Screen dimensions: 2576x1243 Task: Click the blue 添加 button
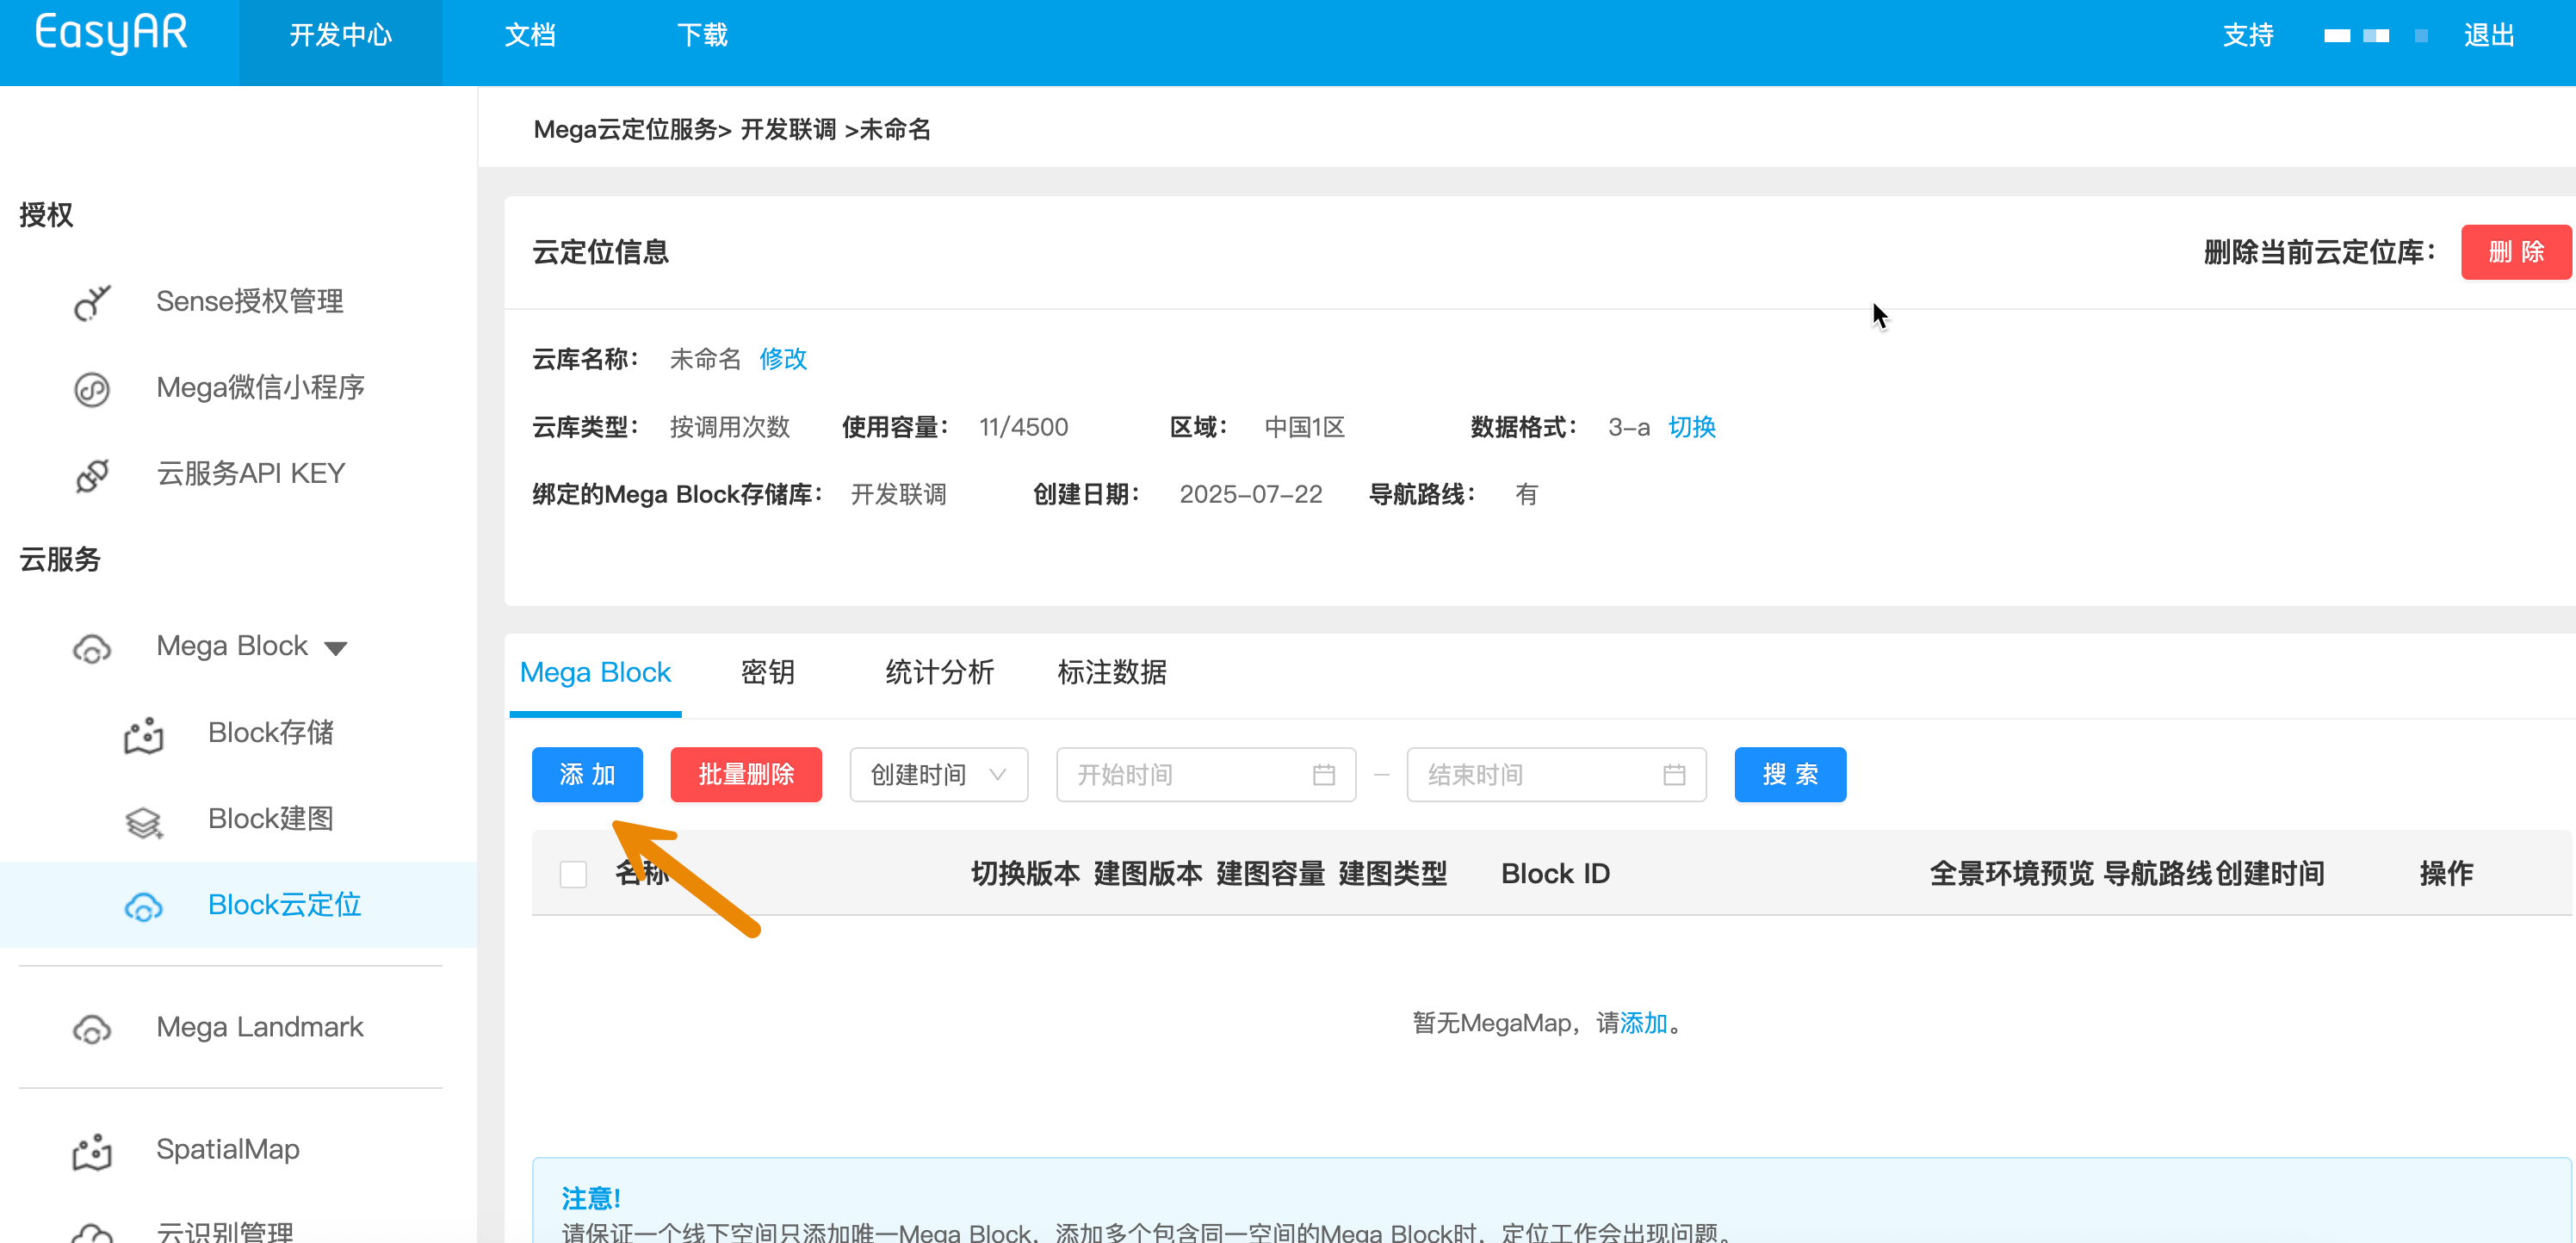[587, 775]
